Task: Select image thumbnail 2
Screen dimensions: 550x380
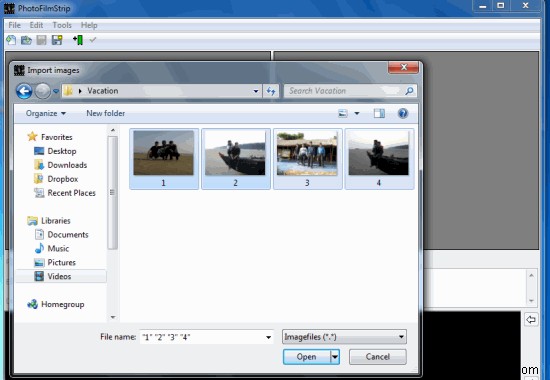Action: click(x=236, y=159)
